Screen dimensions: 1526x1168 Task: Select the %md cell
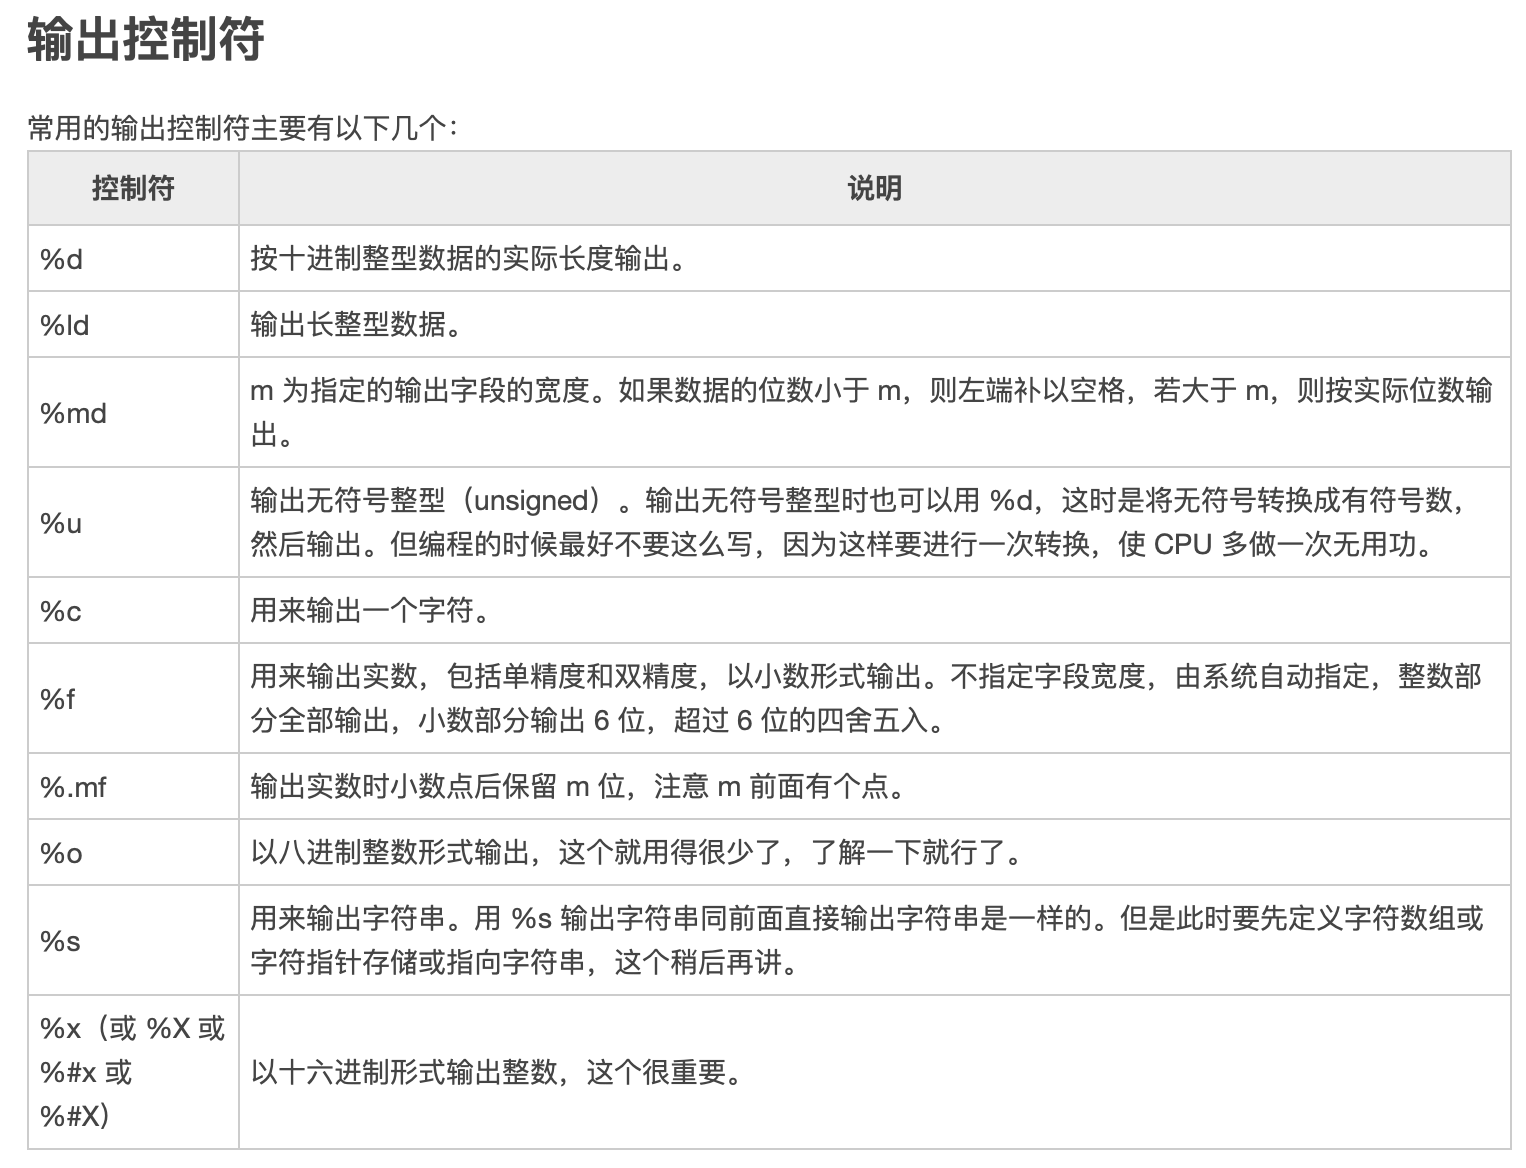click(133, 413)
